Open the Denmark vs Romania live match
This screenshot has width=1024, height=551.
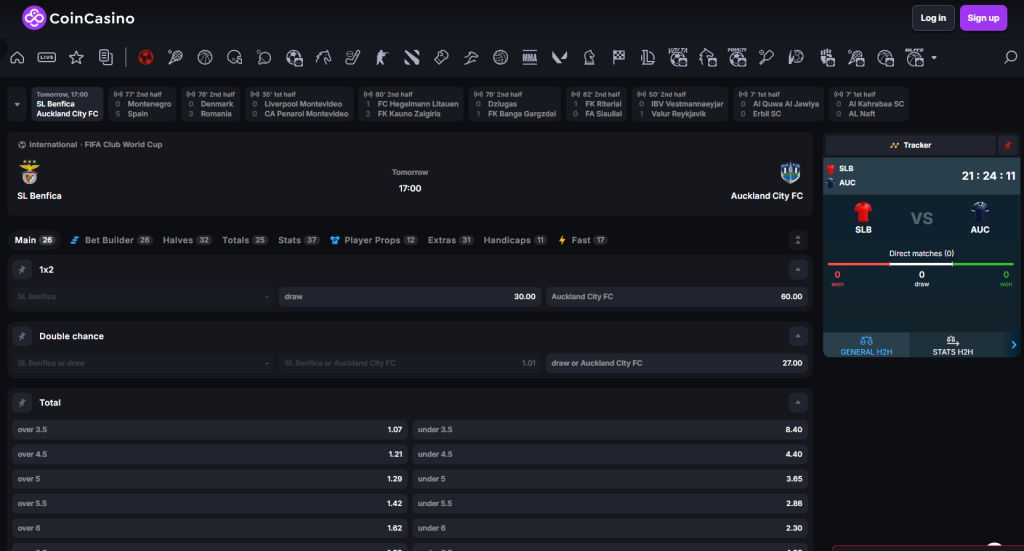[x=211, y=104]
